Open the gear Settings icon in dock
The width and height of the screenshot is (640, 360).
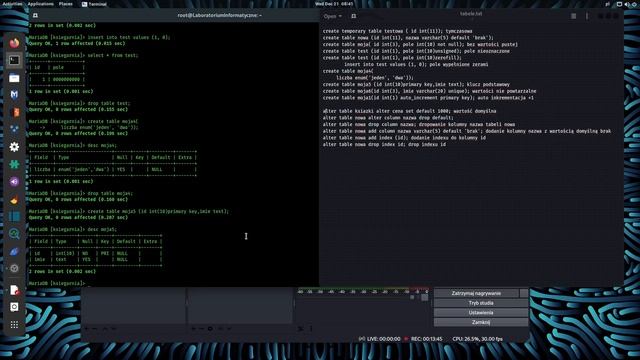14,147
